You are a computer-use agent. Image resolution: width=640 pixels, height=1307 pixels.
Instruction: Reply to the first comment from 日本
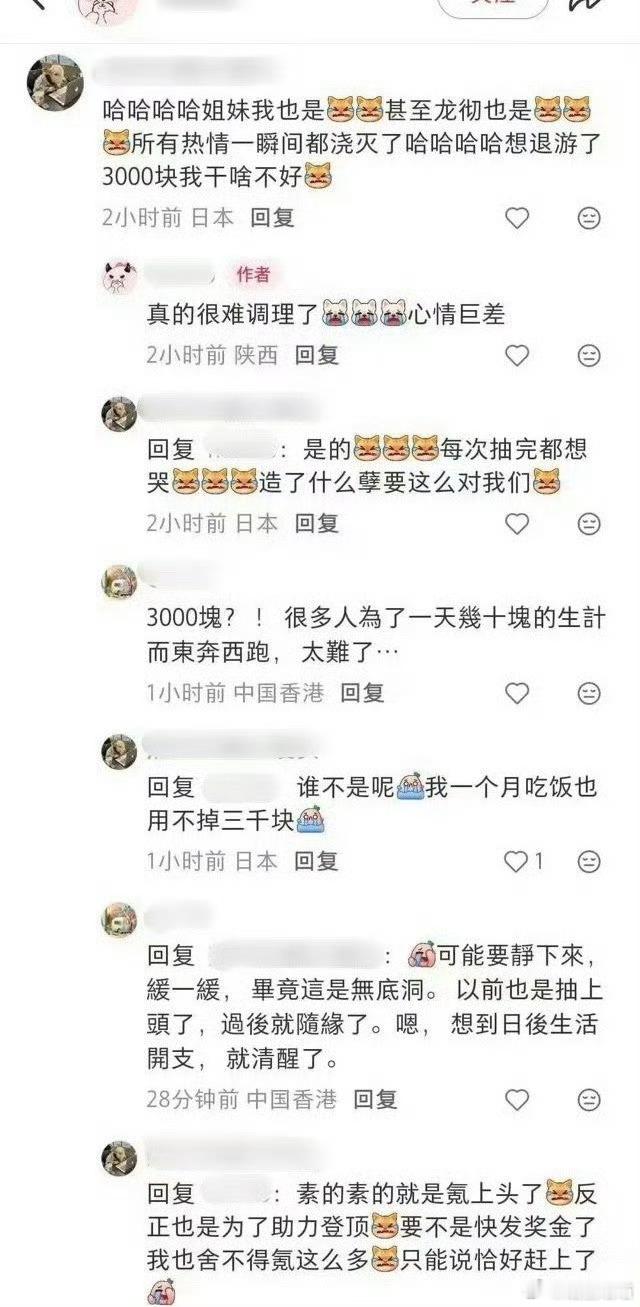point(272,217)
